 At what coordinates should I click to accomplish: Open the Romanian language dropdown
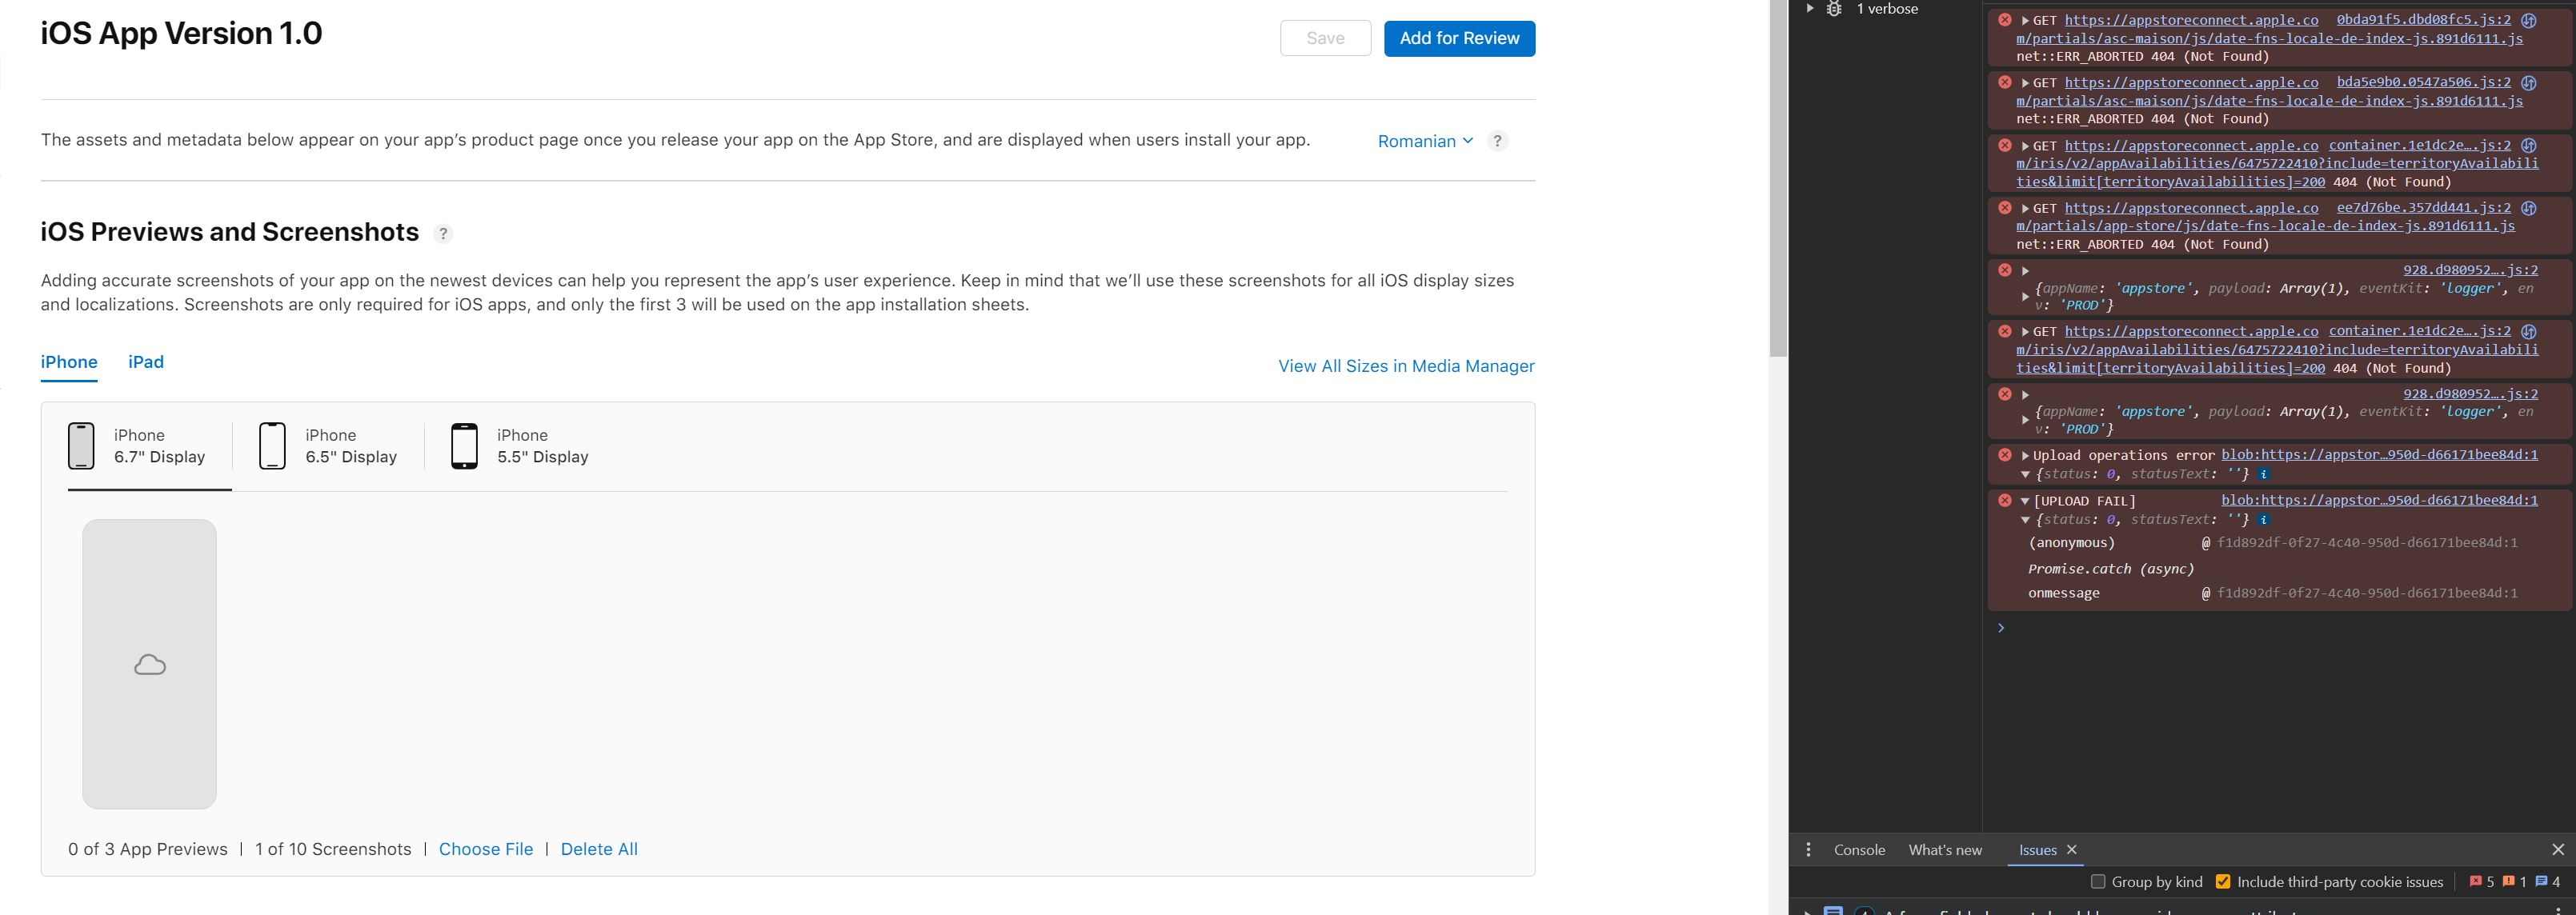coord(1425,141)
